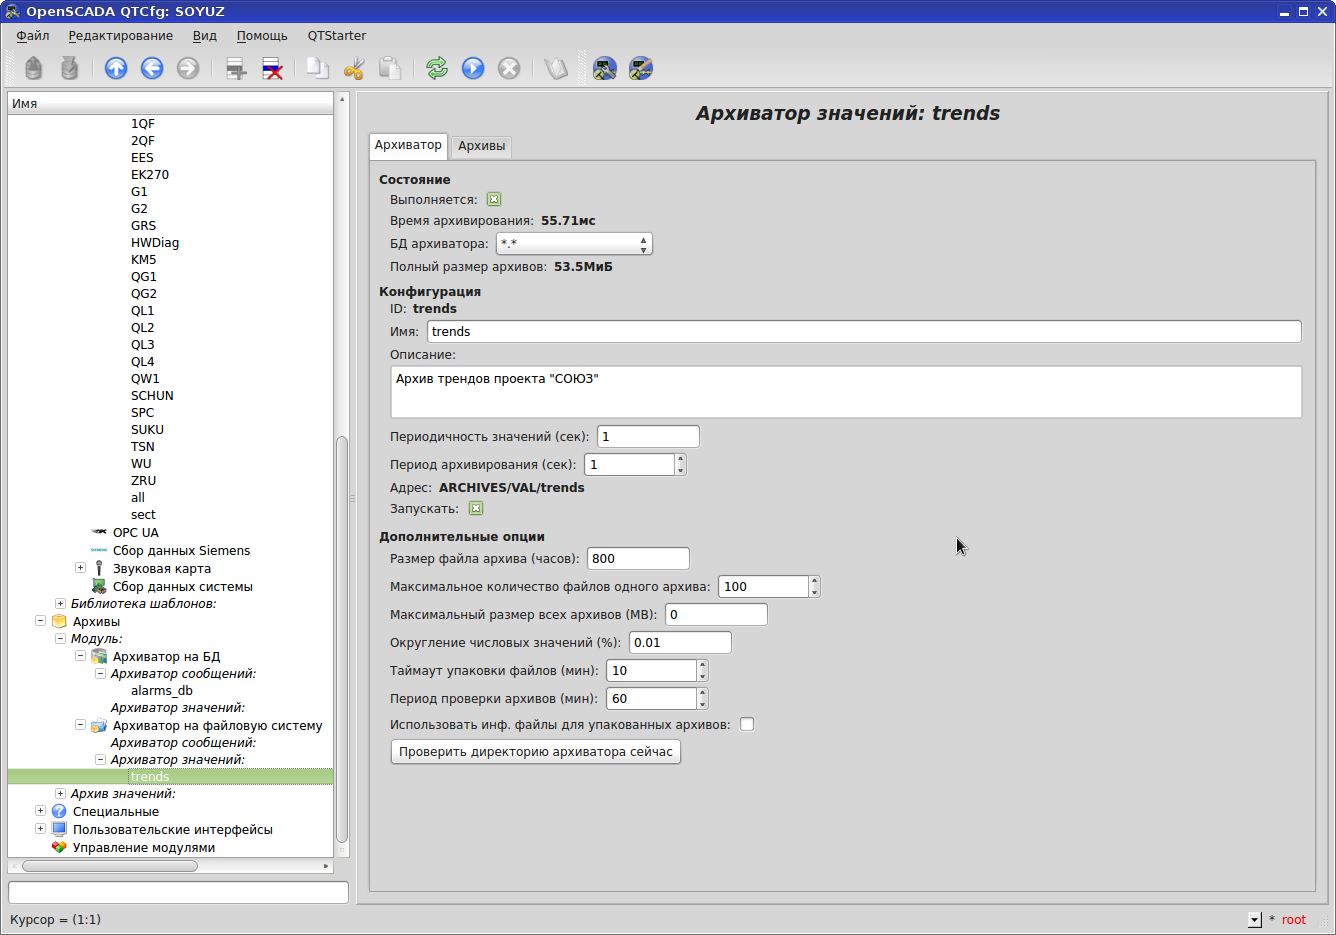Refresh the page with the green arrows icon
The height and width of the screenshot is (935, 1336).
(x=436, y=68)
